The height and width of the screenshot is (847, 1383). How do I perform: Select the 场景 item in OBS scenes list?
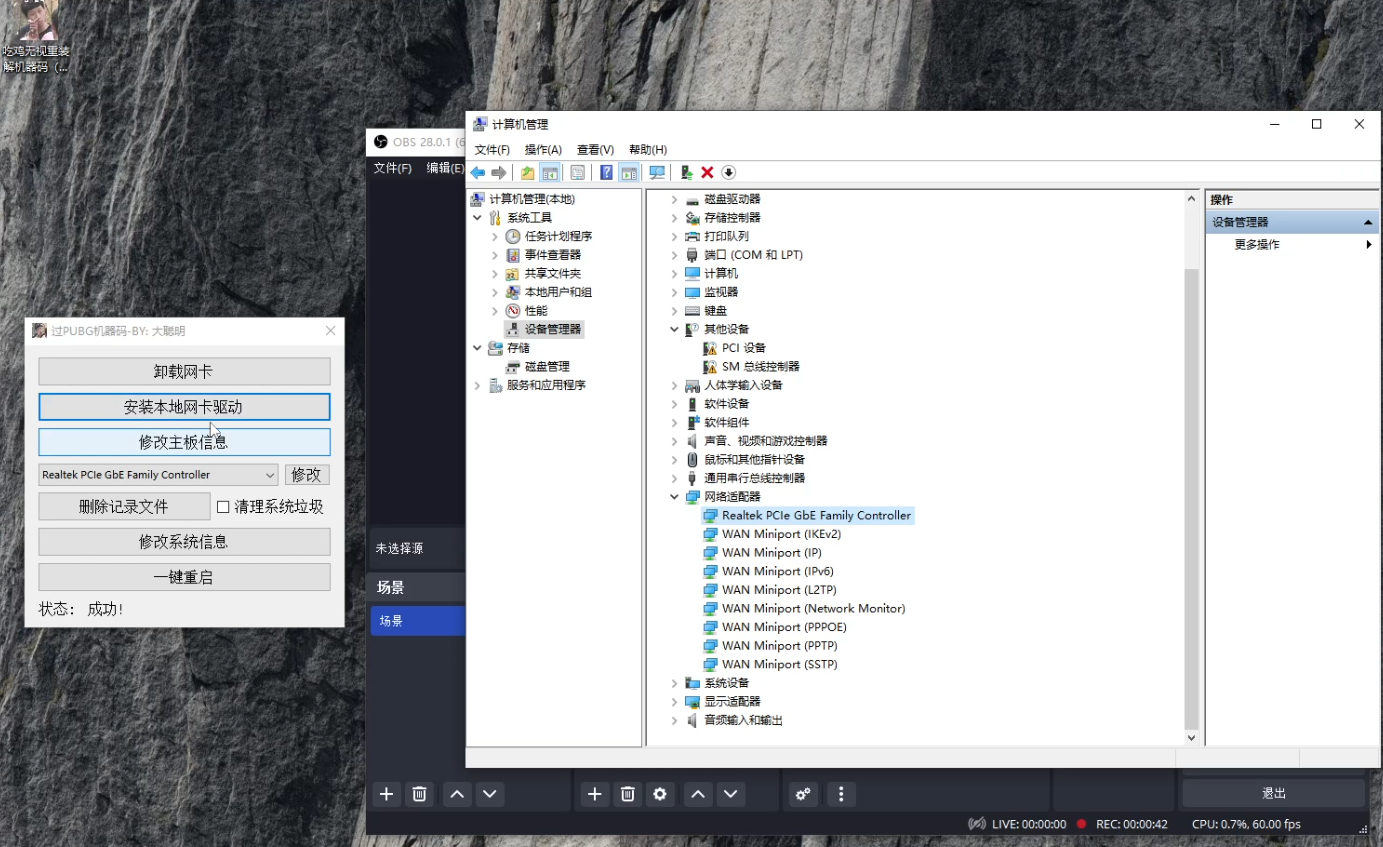[x=418, y=621]
